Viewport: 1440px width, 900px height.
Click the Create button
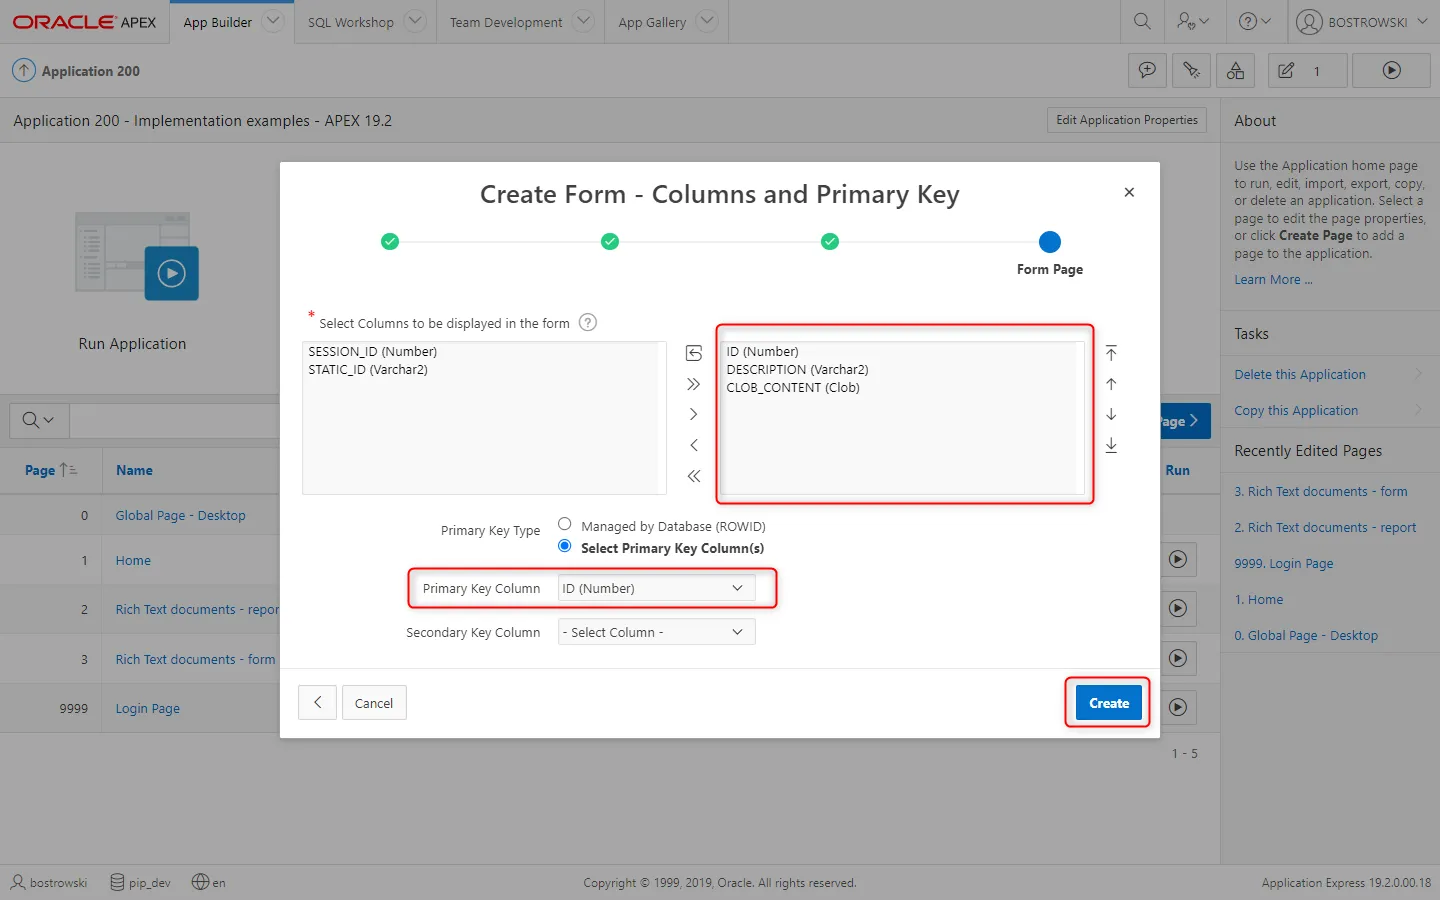[x=1108, y=703]
